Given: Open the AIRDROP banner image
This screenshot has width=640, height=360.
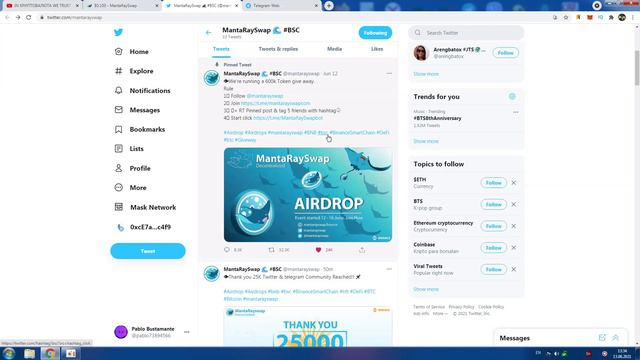Looking at the screenshot, I should pyautogui.click(x=308, y=195).
